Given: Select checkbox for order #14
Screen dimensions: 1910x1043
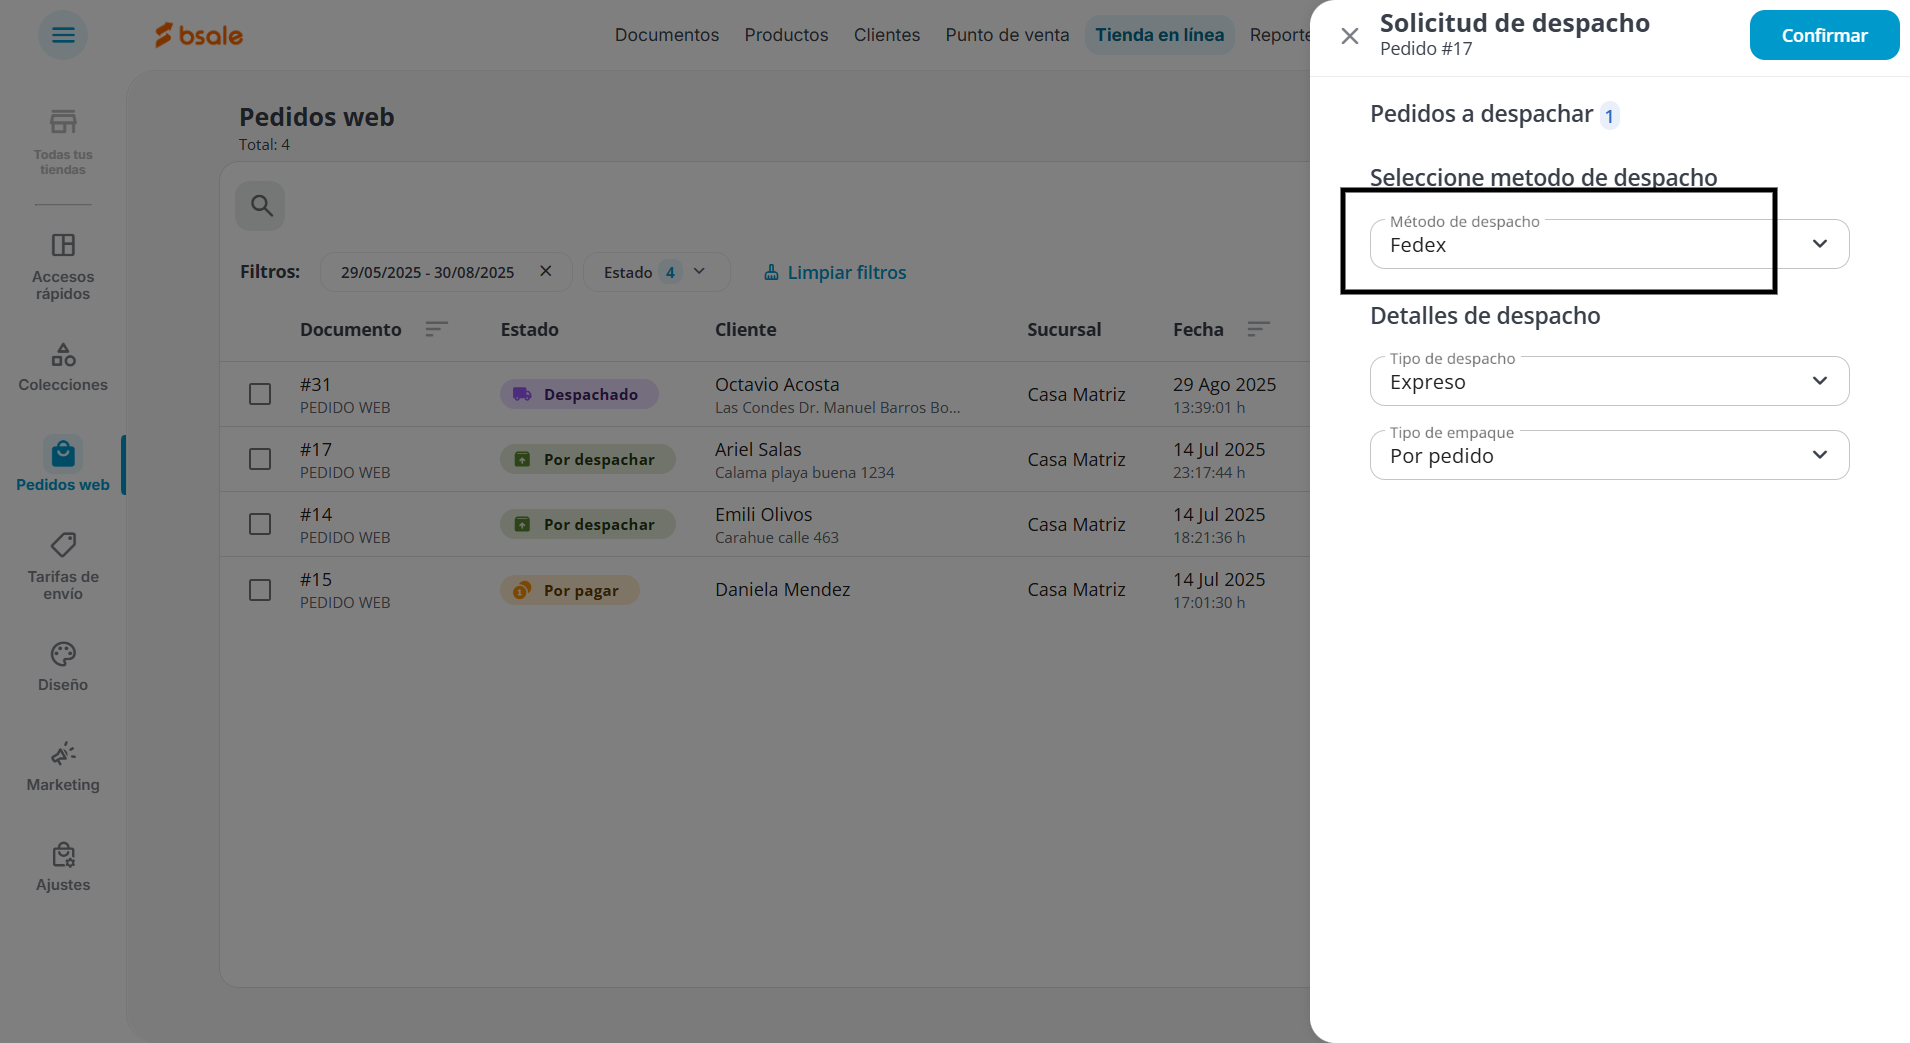Looking at the screenshot, I should coord(260,524).
